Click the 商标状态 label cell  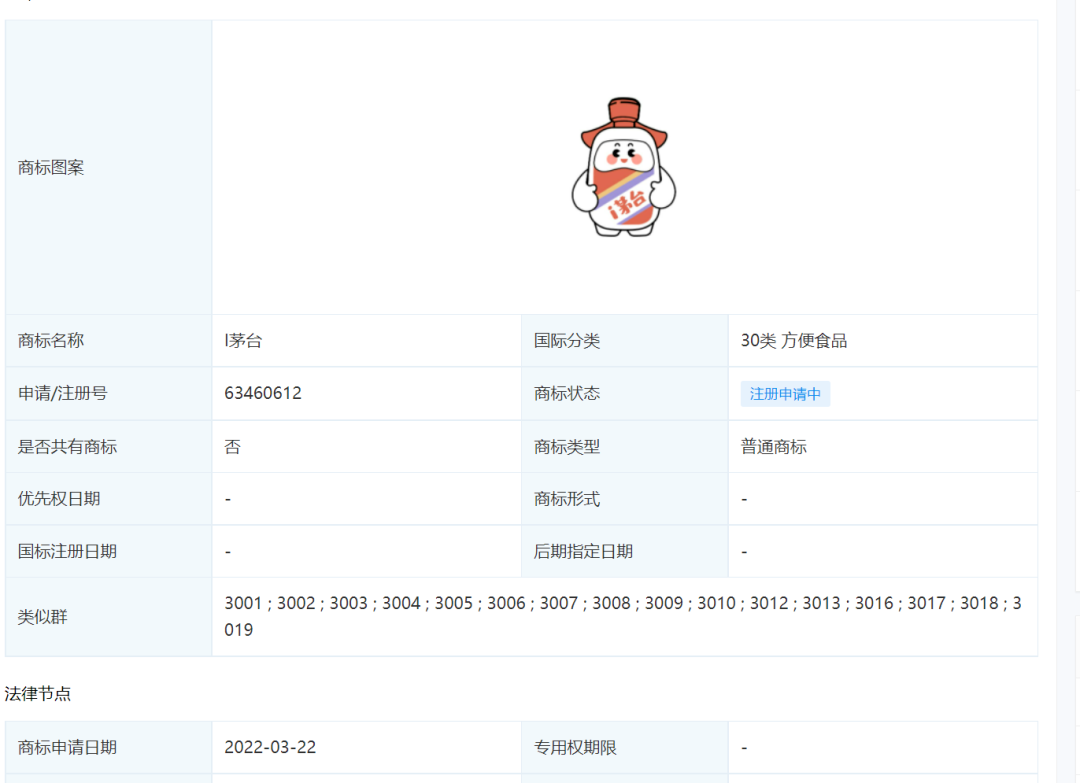[x=625, y=393]
